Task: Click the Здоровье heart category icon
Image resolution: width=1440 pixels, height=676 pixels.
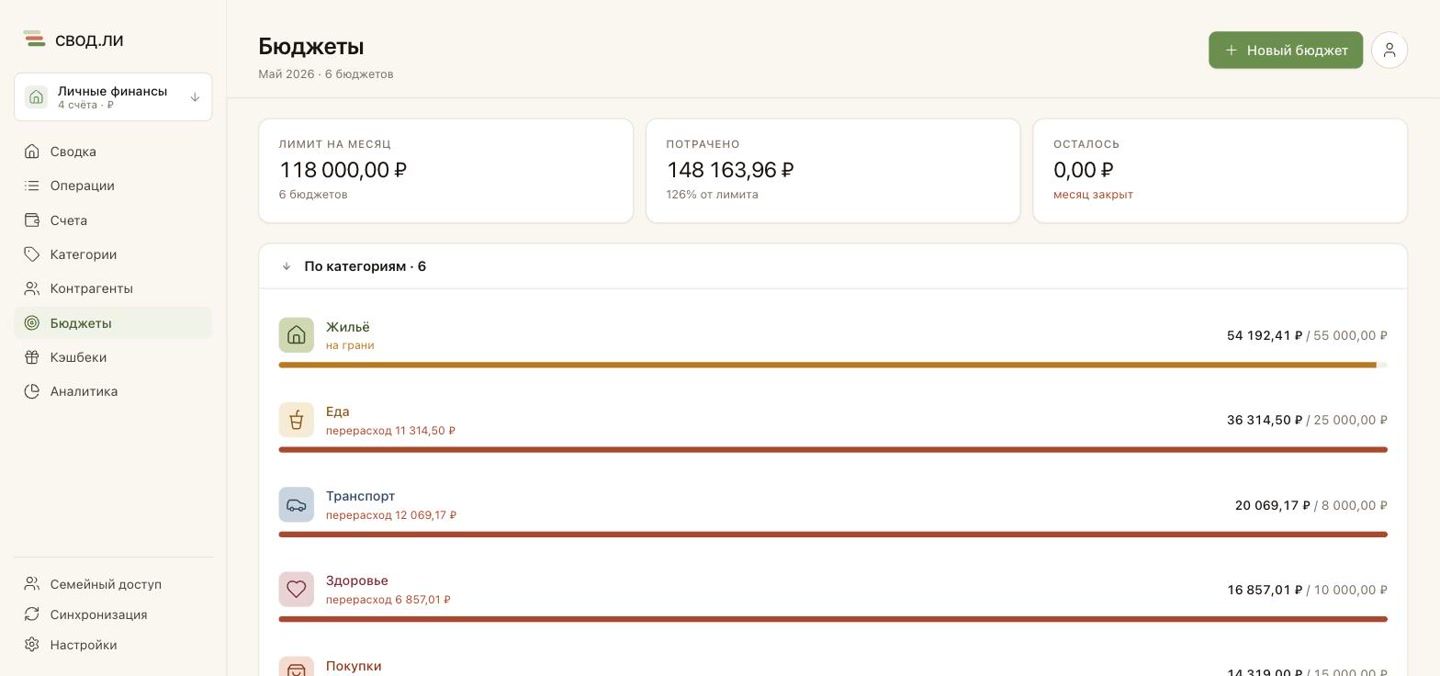Action: 296,589
